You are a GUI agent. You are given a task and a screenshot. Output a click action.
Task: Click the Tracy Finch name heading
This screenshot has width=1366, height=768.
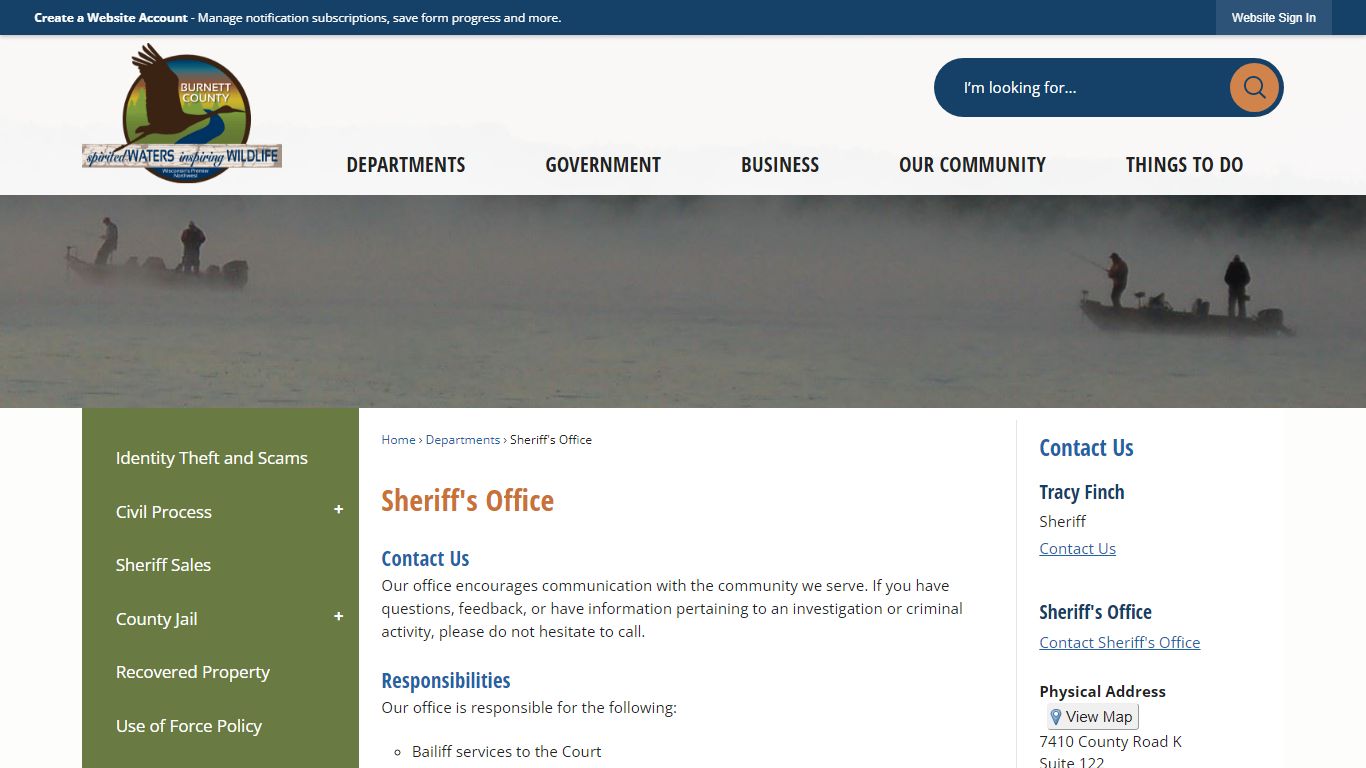pos(1082,492)
